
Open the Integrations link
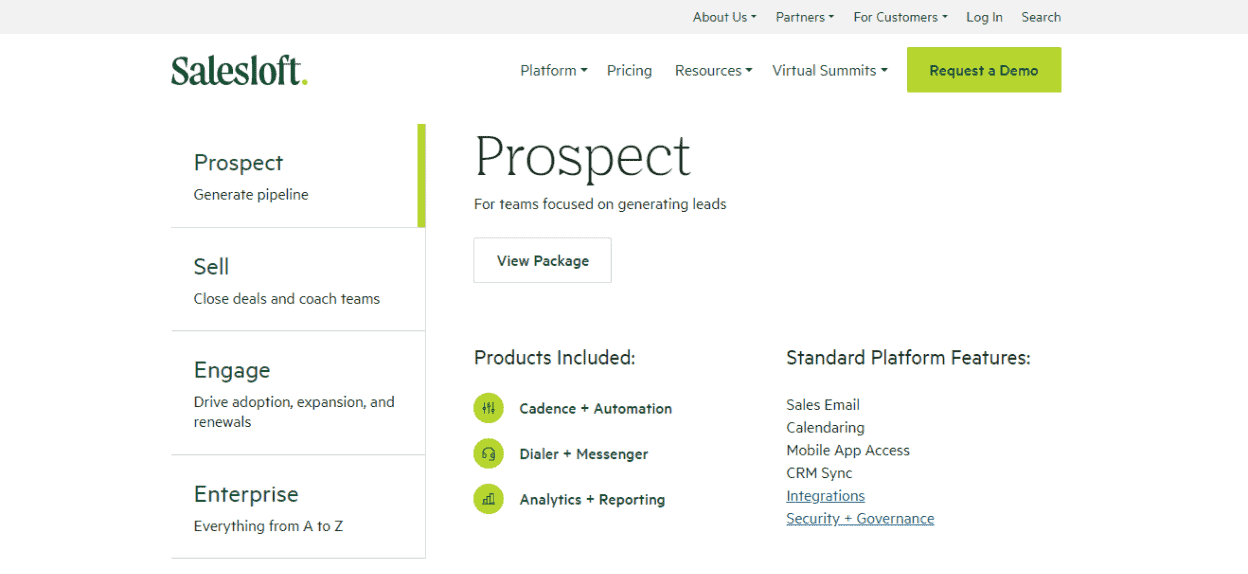click(825, 496)
